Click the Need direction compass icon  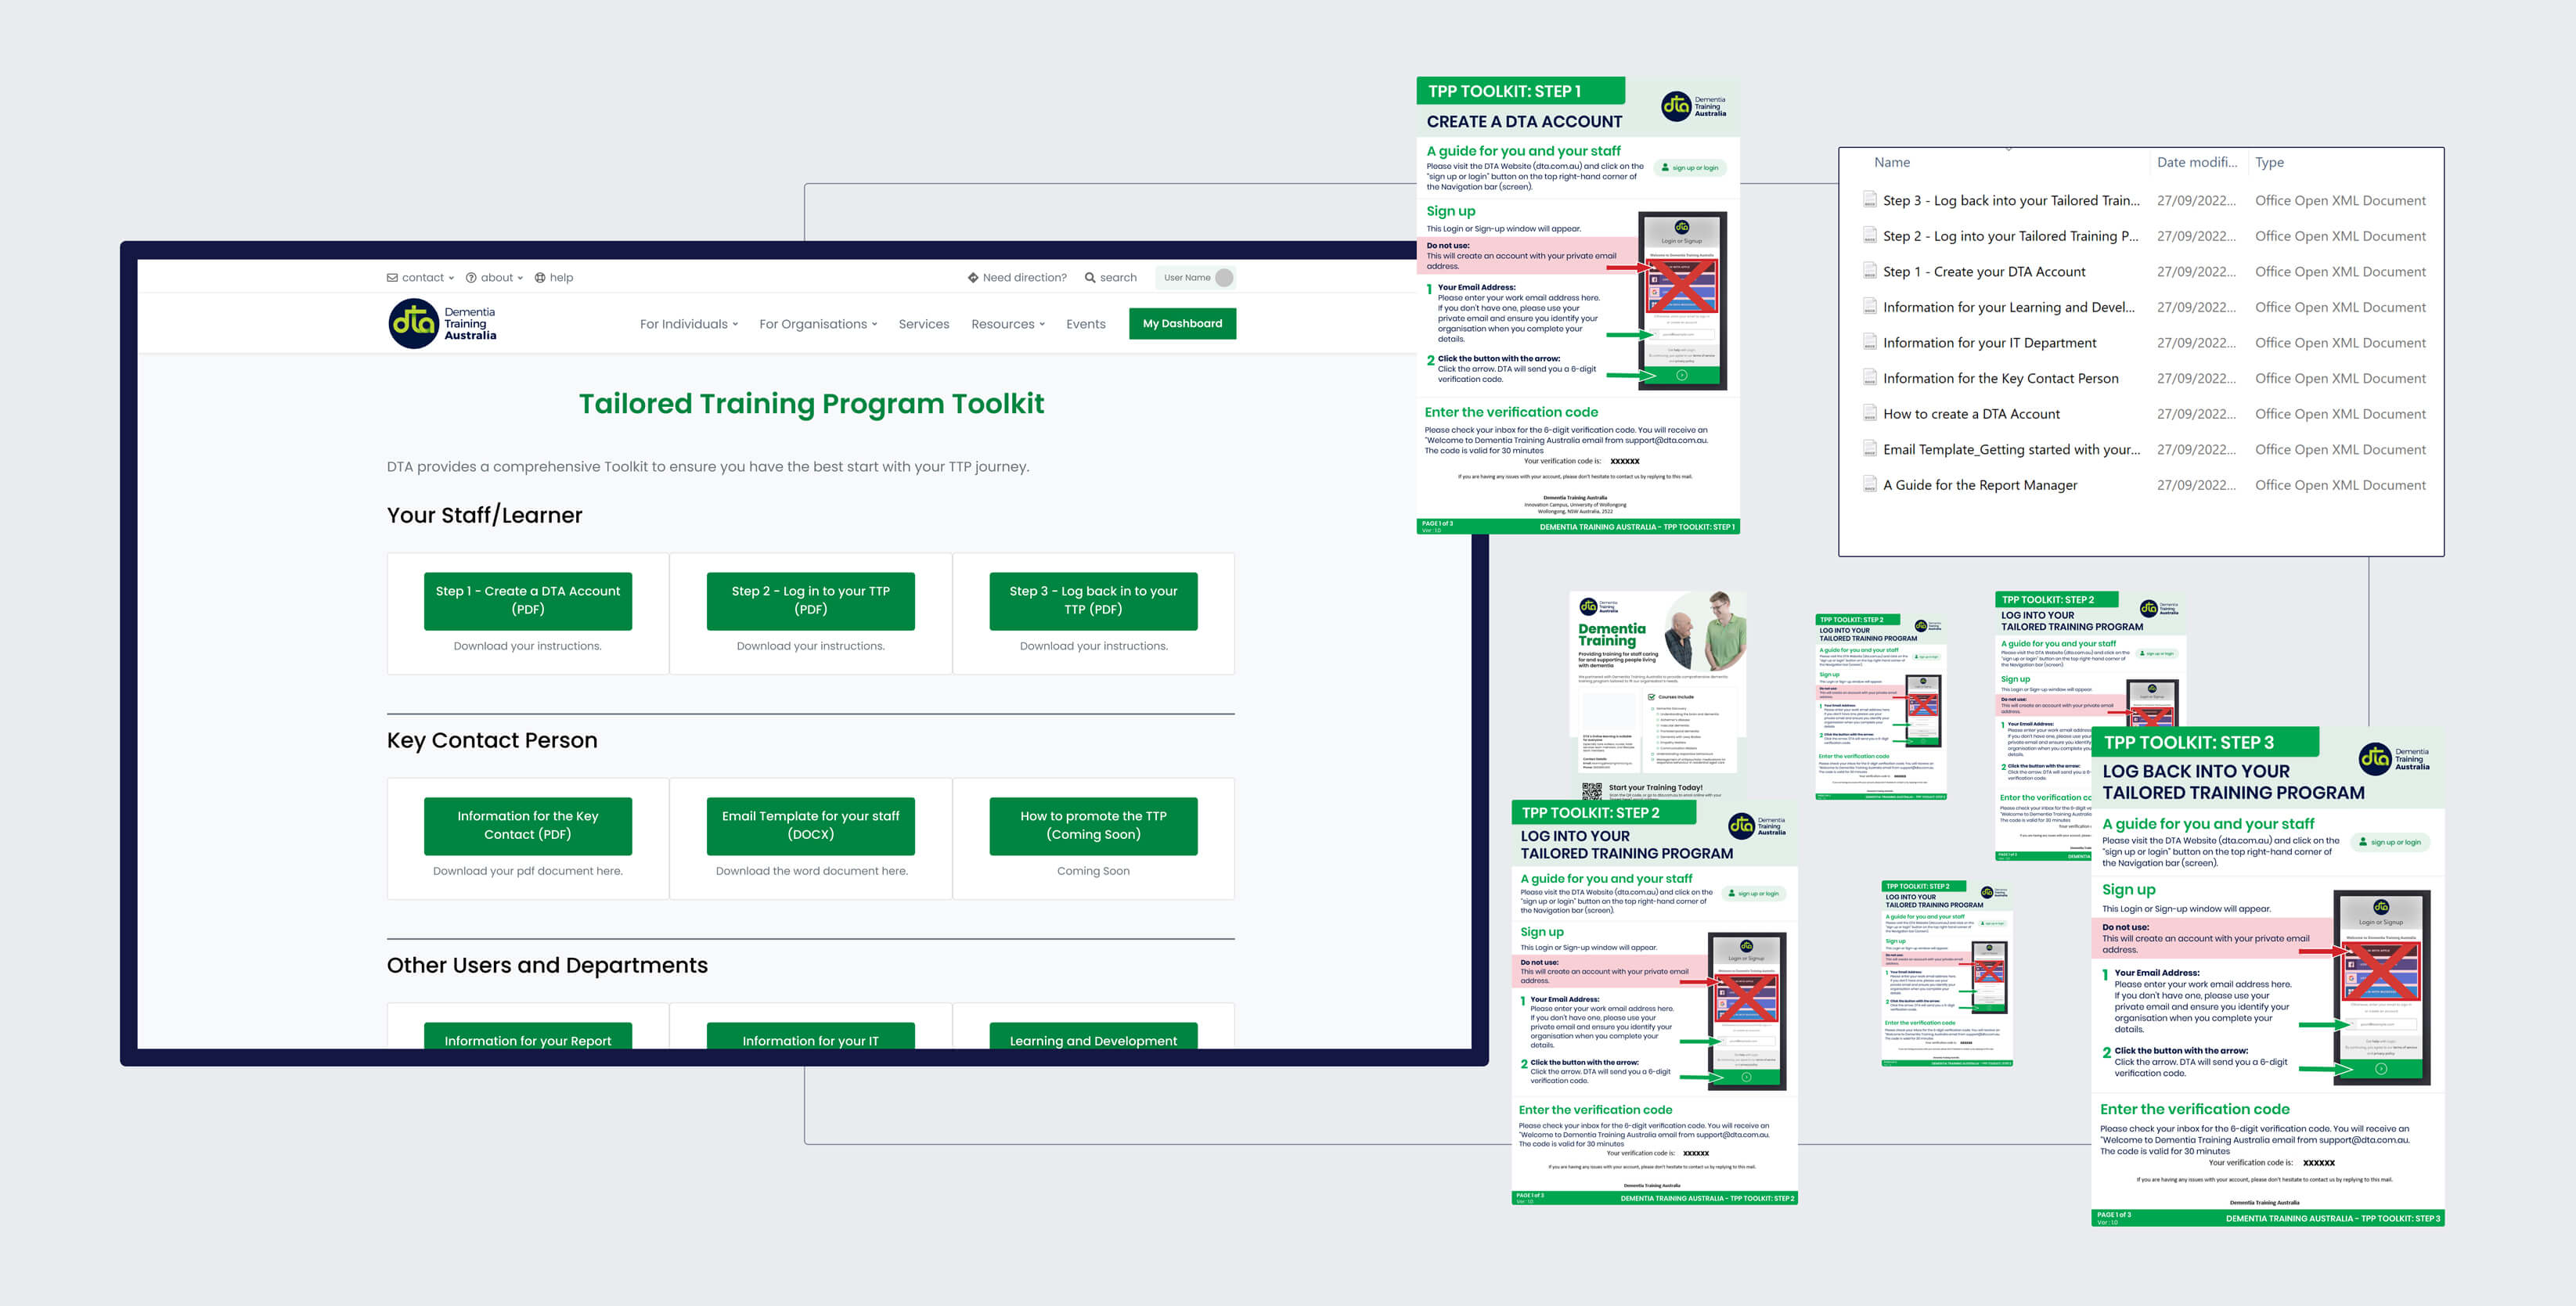(972, 278)
